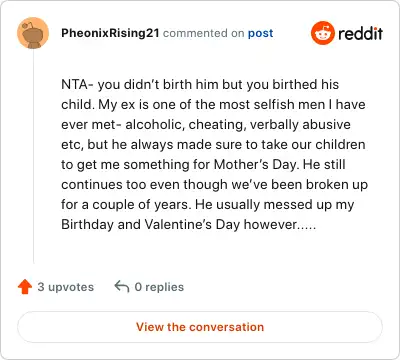Click the line "ever met- alcoholic, cheating"

coord(206,124)
